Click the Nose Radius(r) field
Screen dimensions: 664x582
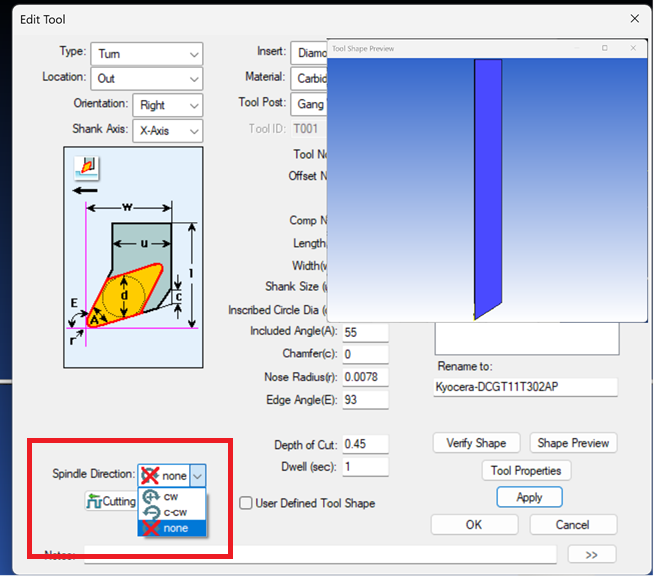click(x=365, y=377)
